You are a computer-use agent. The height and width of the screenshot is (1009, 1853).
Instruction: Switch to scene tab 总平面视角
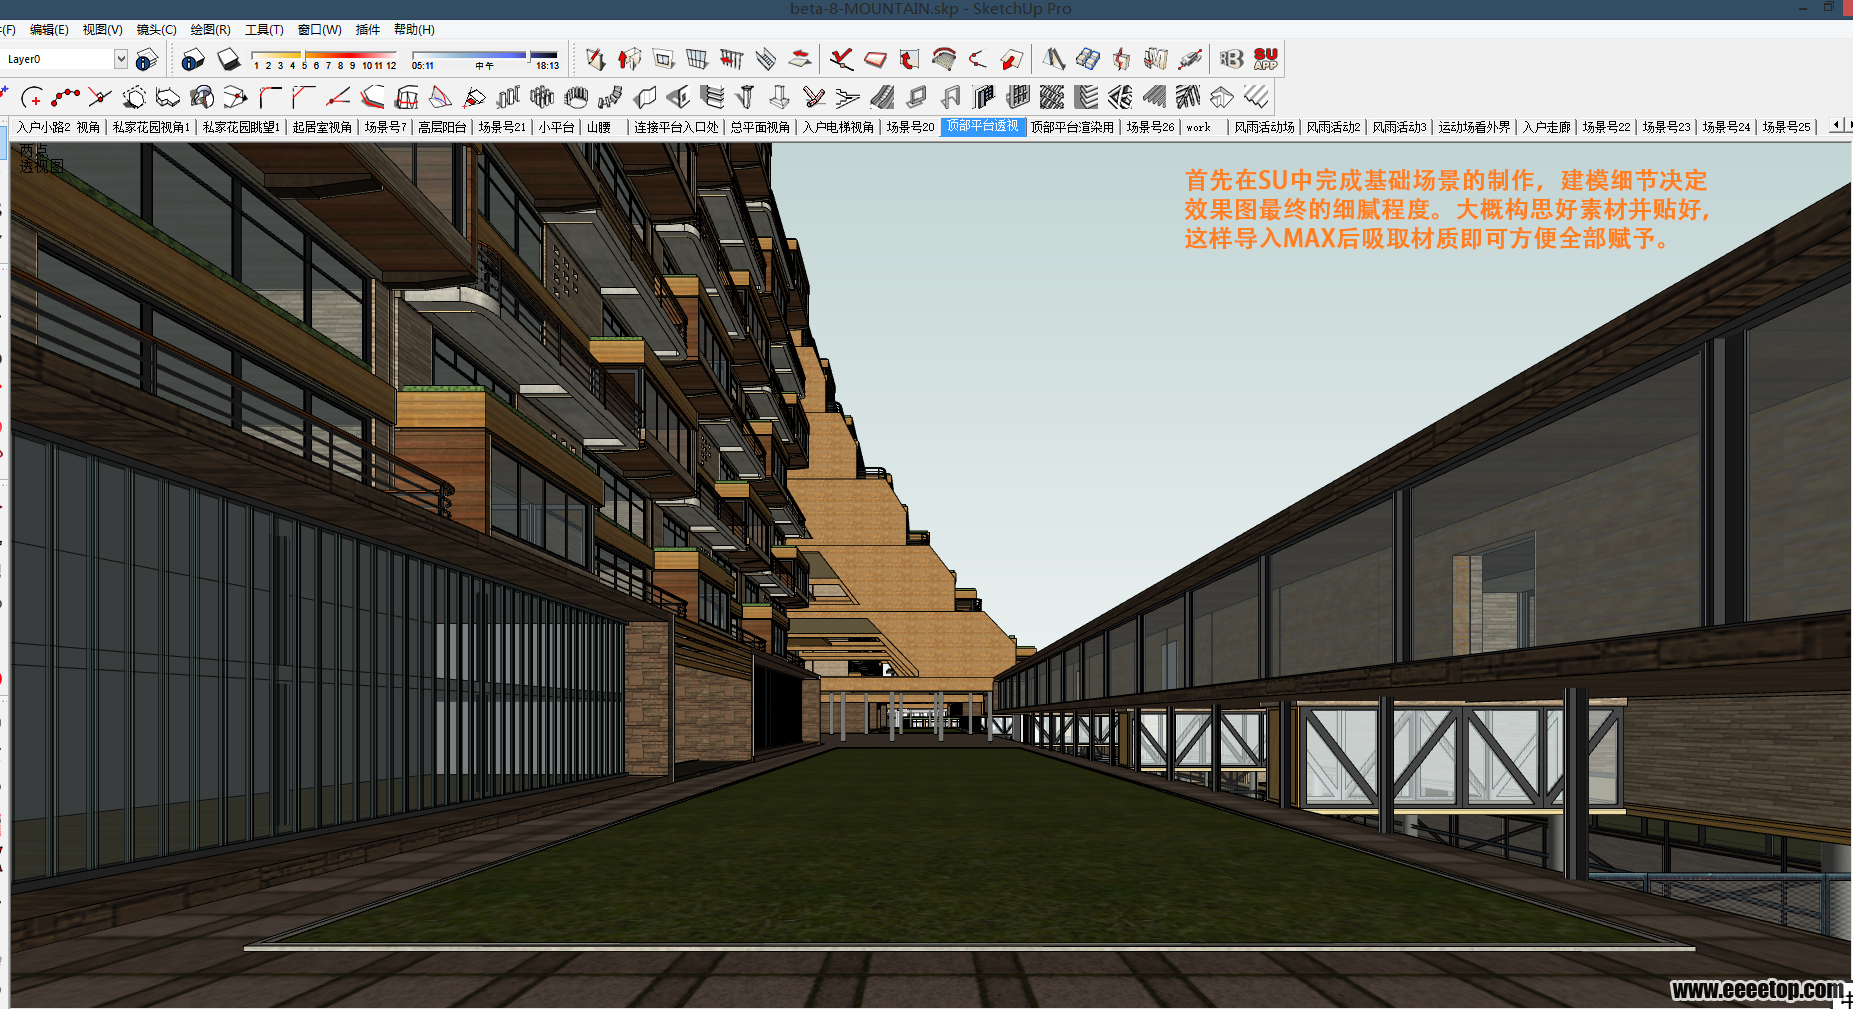click(759, 127)
